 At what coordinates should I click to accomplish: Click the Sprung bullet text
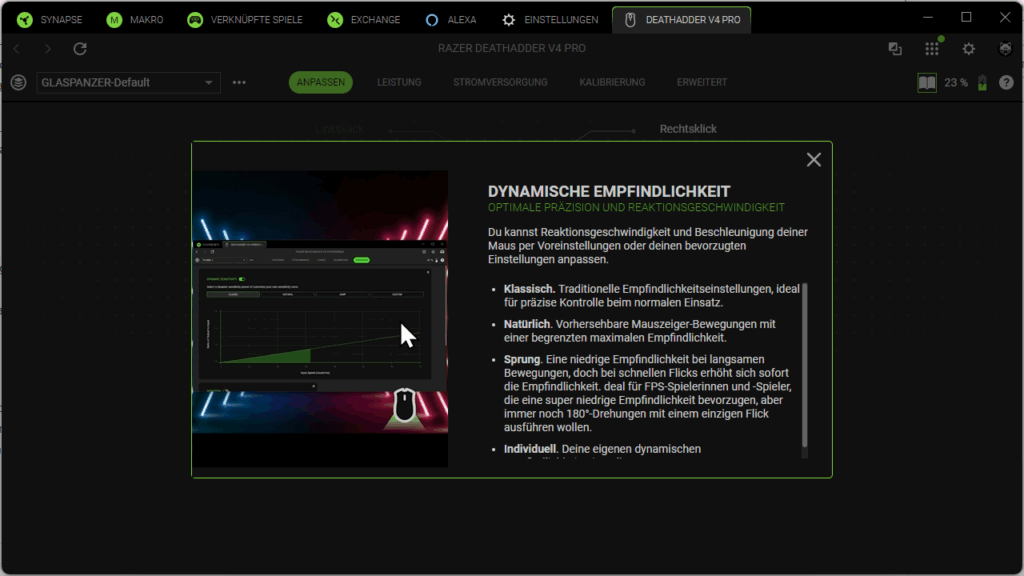click(647, 393)
